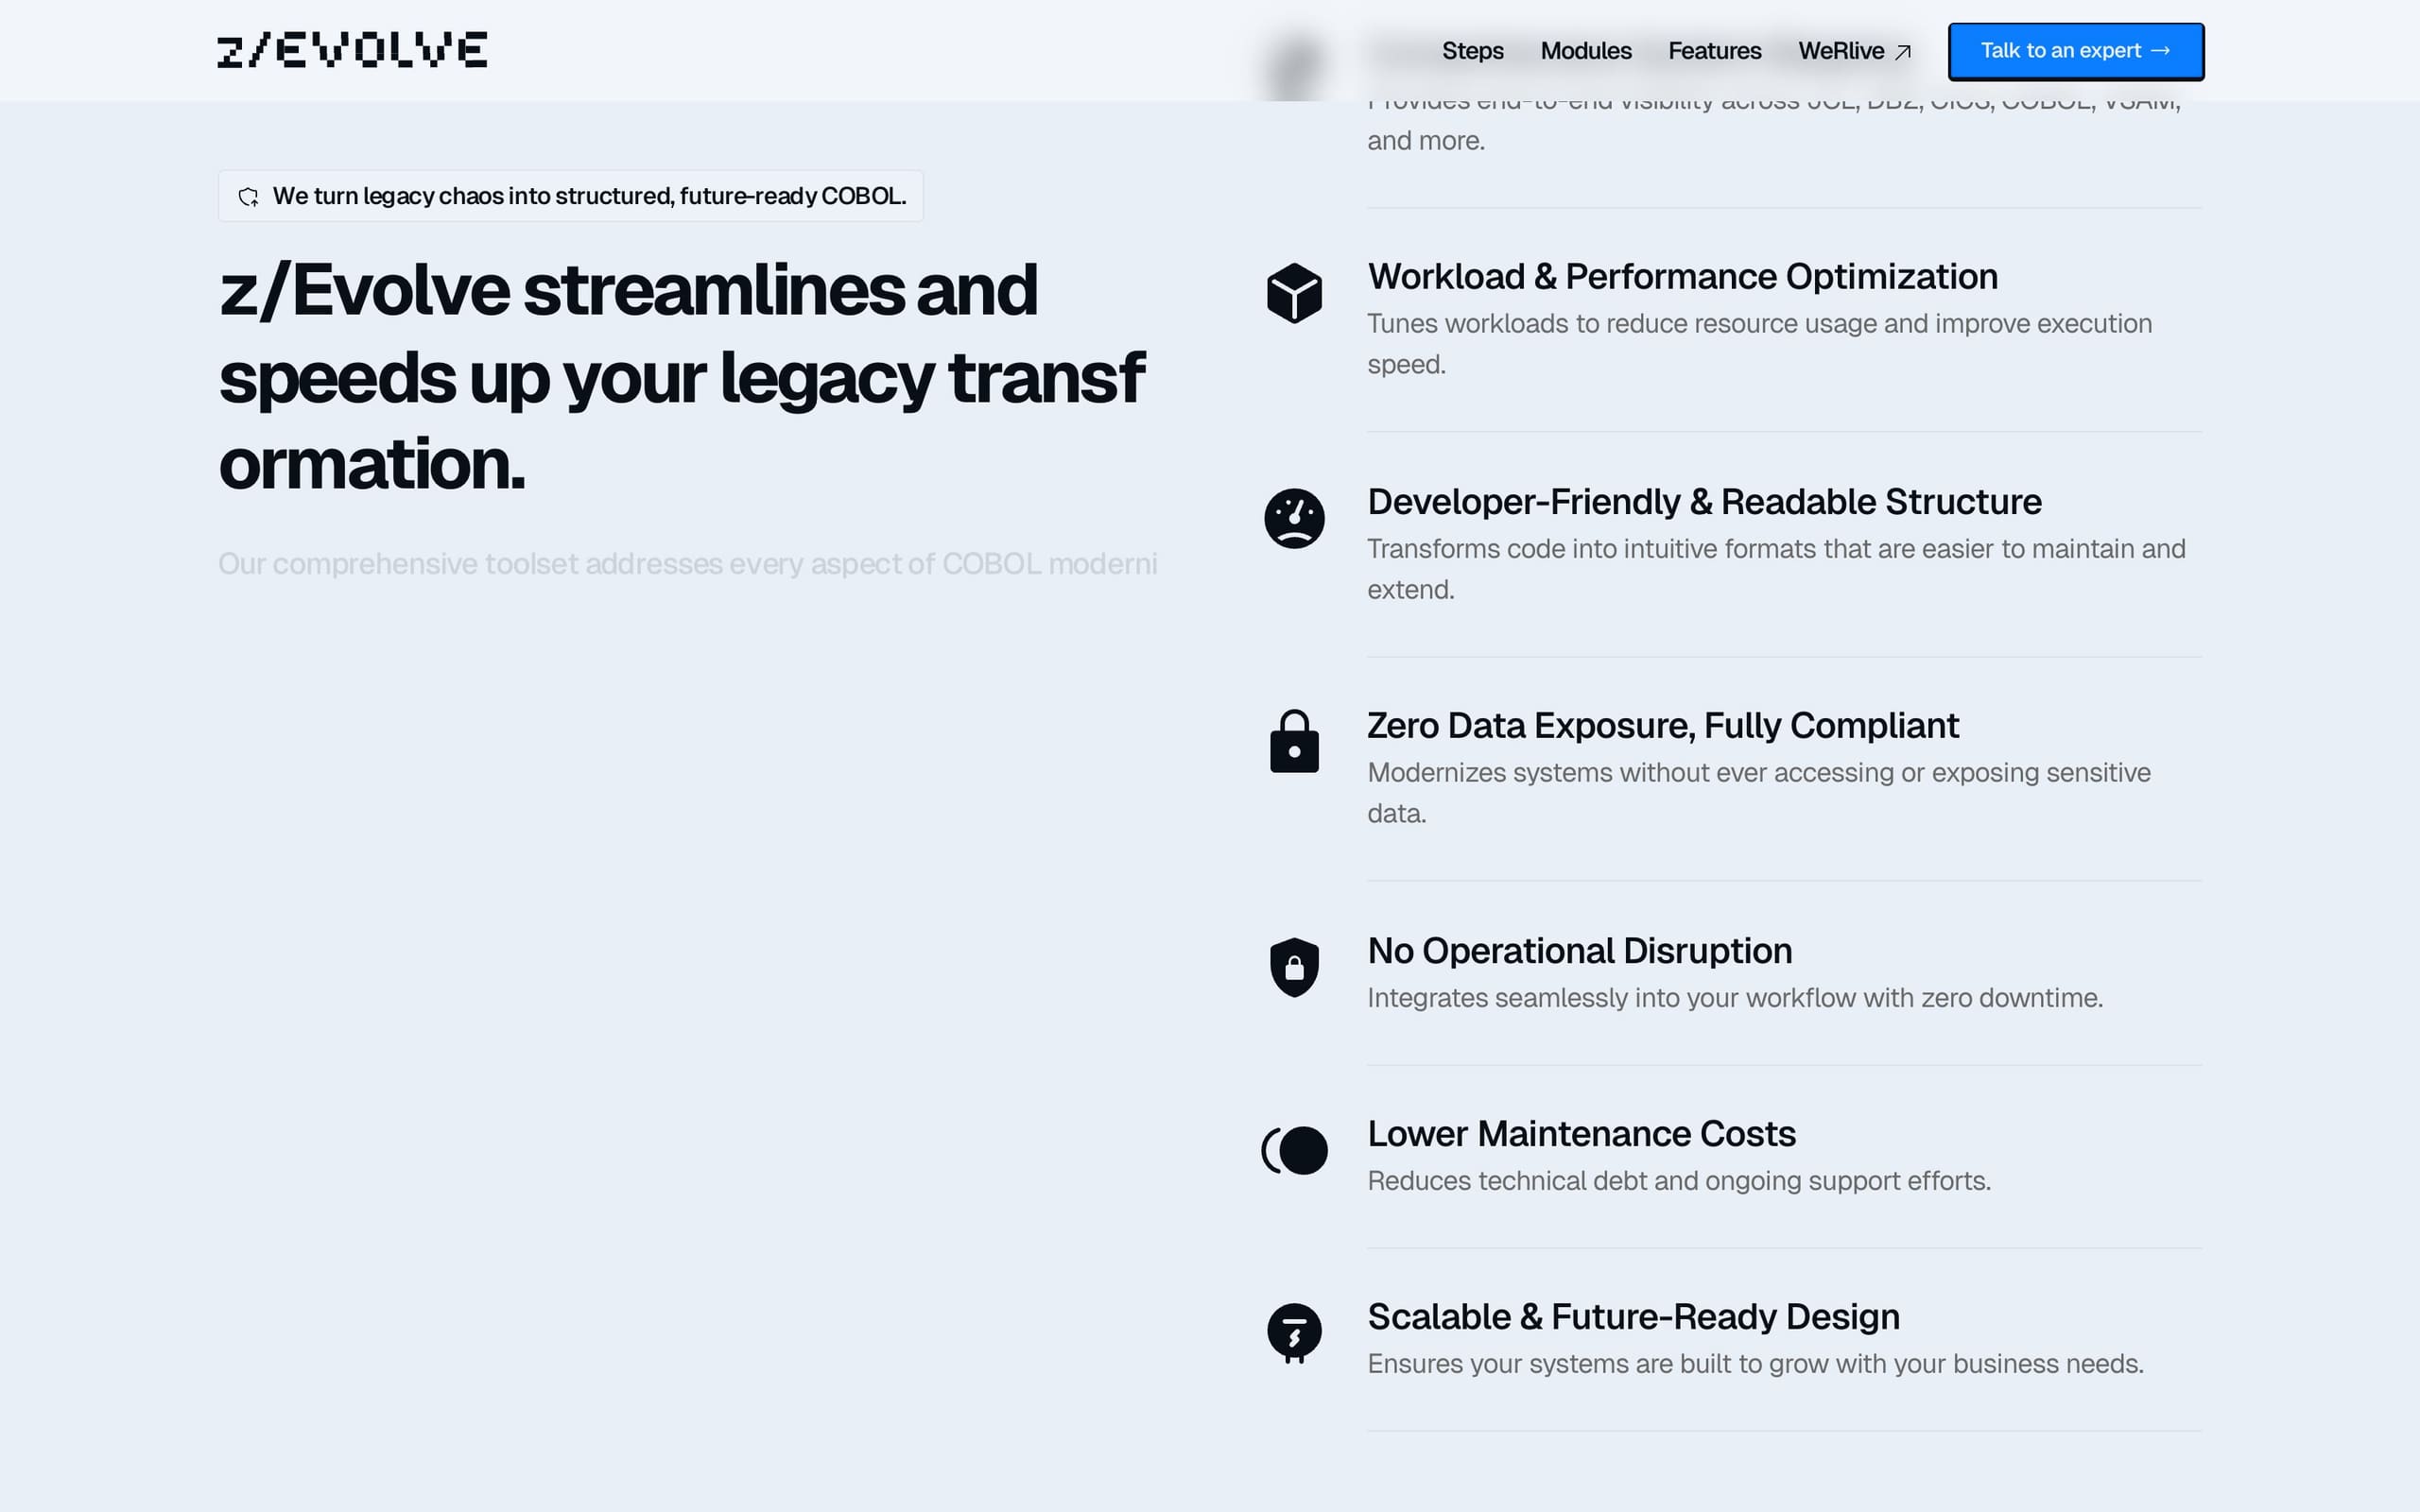Click 'Modernizes systems without ever accessing' description
This screenshot has width=2420, height=1512.
[x=1758, y=793]
